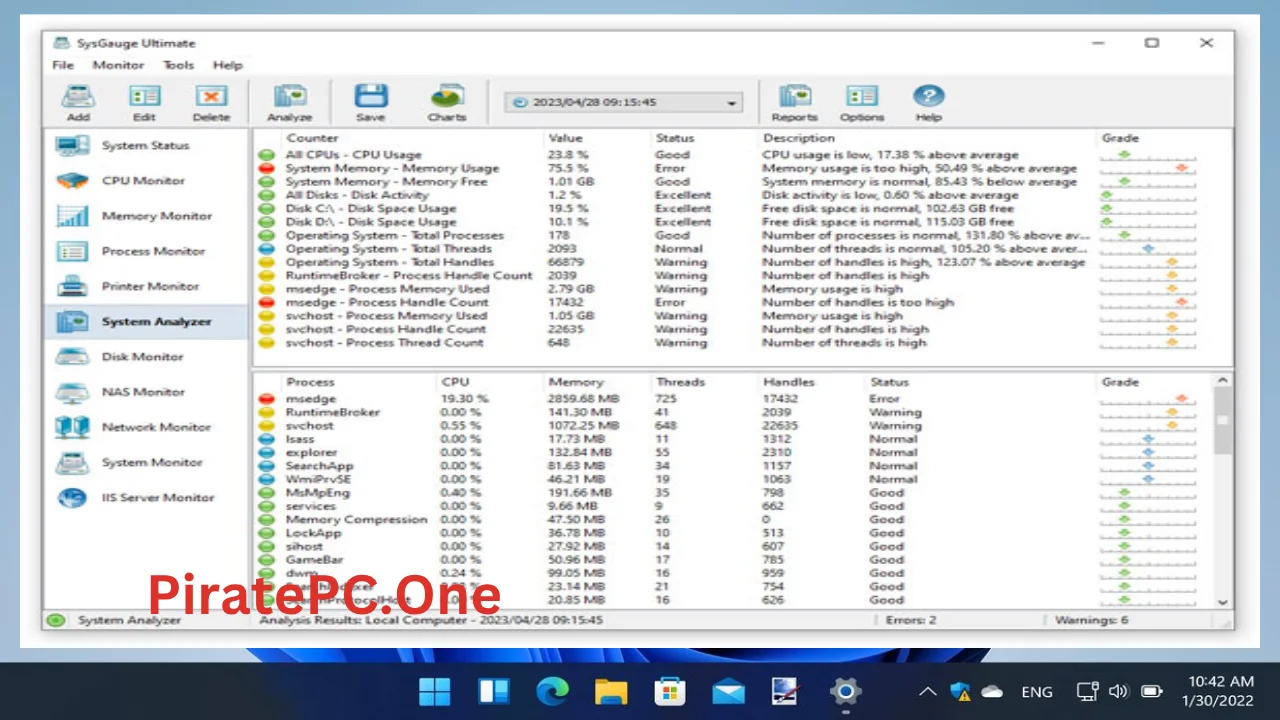The height and width of the screenshot is (720, 1280).
Task: Open CPU Monitor in sidebar
Action: click(146, 181)
